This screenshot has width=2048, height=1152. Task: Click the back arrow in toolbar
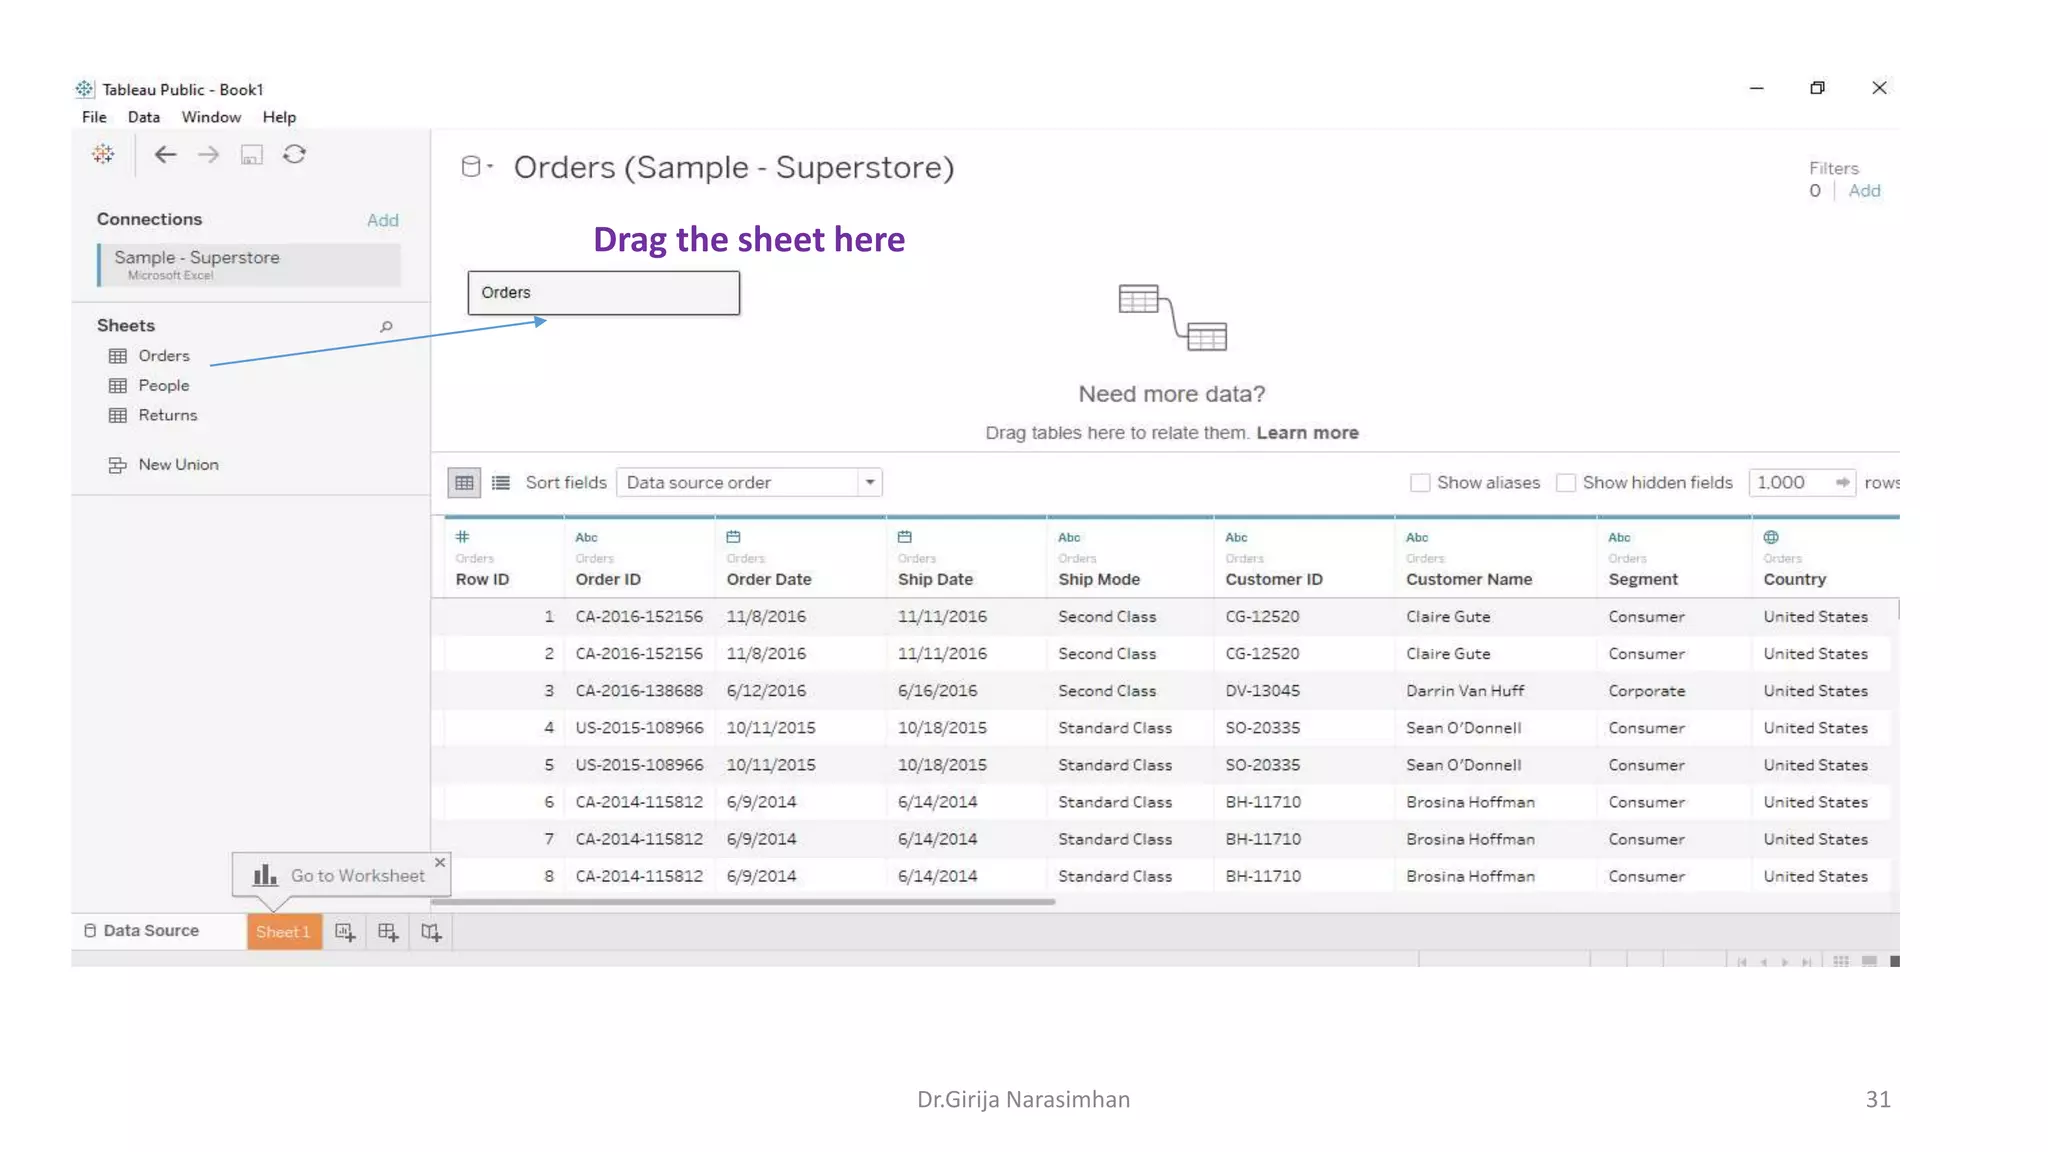click(x=165, y=154)
